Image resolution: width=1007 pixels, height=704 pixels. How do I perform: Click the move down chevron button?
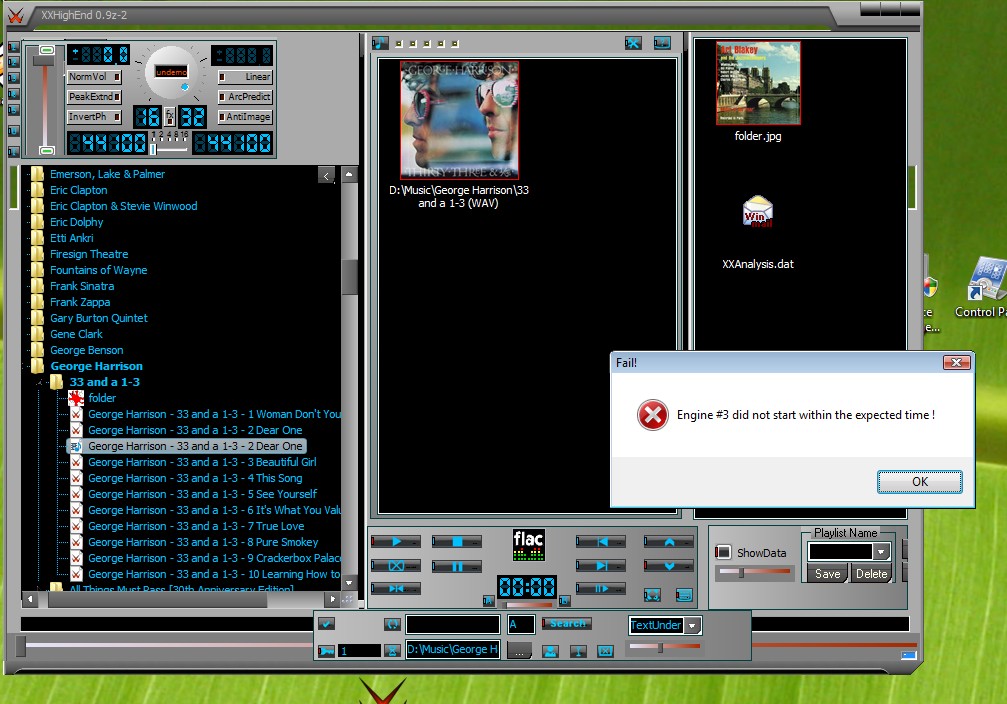point(669,566)
